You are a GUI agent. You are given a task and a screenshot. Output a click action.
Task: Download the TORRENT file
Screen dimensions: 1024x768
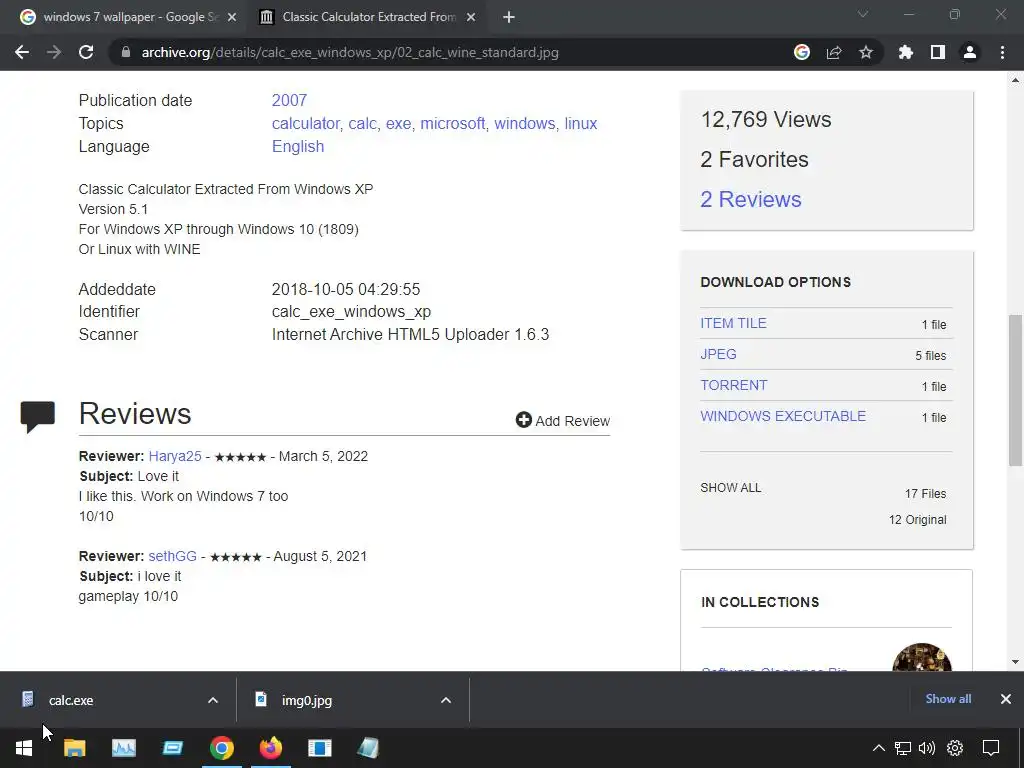click(733, 385)
